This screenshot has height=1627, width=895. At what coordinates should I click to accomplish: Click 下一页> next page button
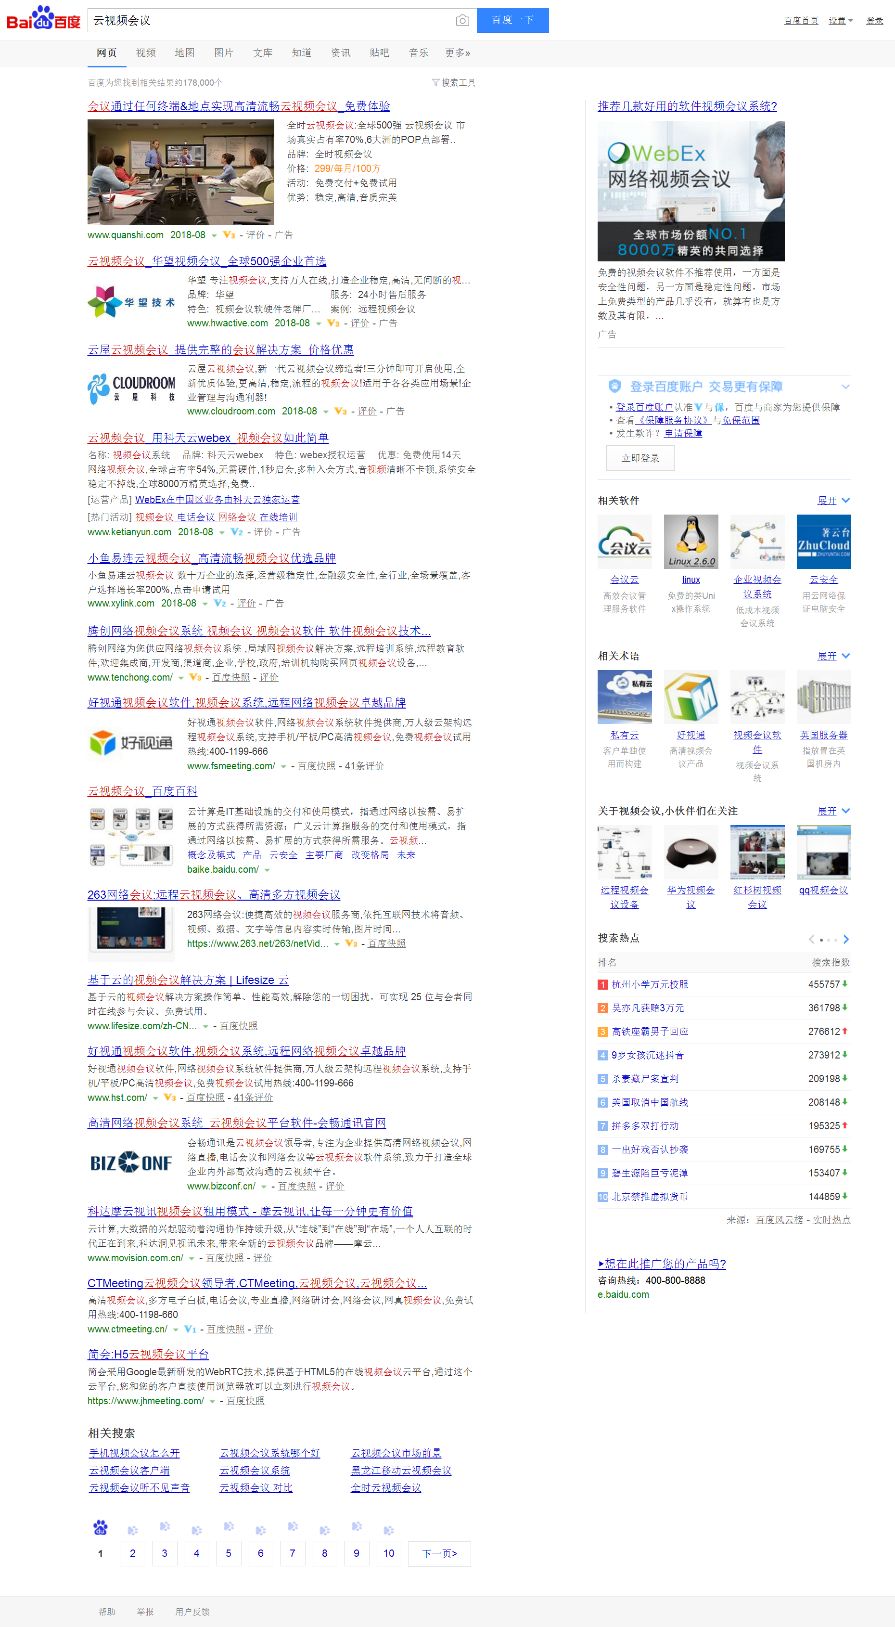pyautogui.click(x=439, y=1553)
